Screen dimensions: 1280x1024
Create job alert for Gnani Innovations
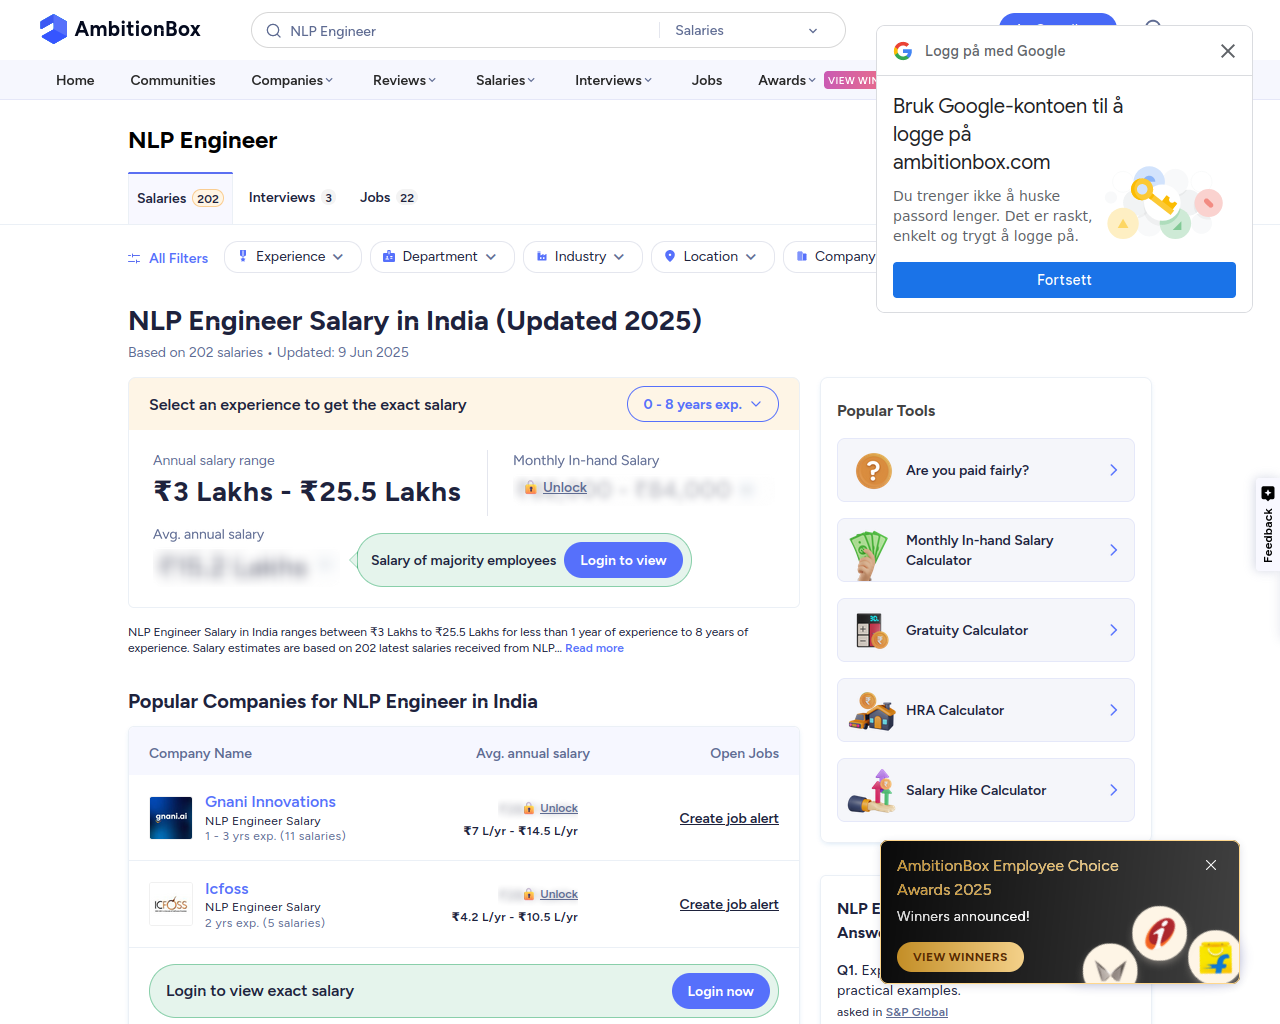[729, 818]
